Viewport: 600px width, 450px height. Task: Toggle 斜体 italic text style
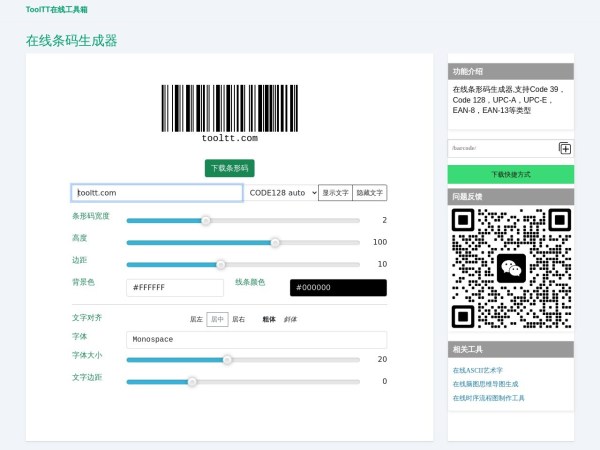point(290,319)
